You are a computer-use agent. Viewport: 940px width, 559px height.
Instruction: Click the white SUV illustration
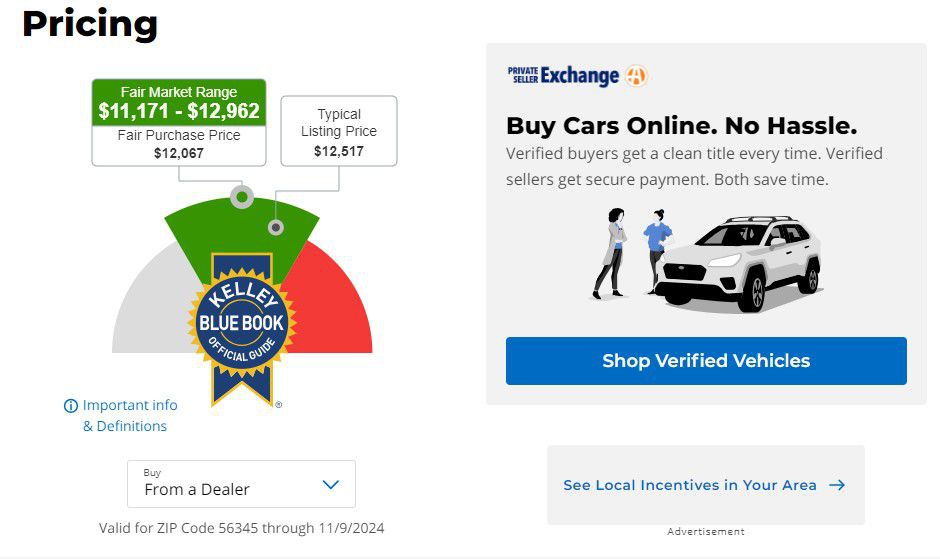[739, 263]
